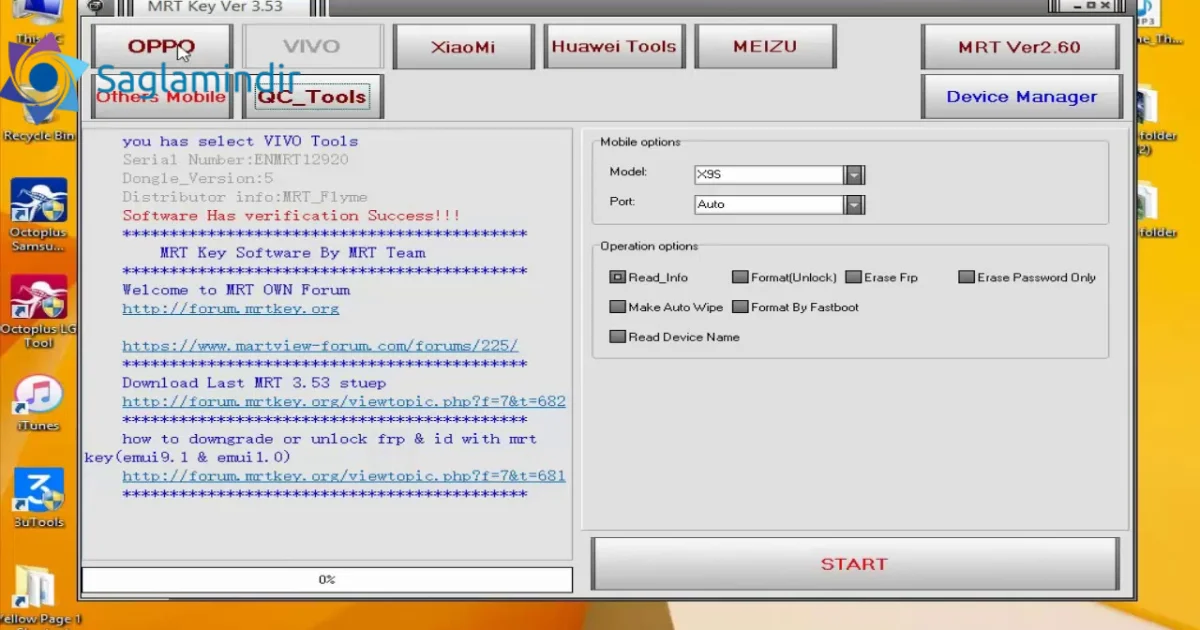The width and height of the screenshot is (1200, 630).
Task: Open the Octoplus LG Tool desktop icon
Action: [38, 312]
